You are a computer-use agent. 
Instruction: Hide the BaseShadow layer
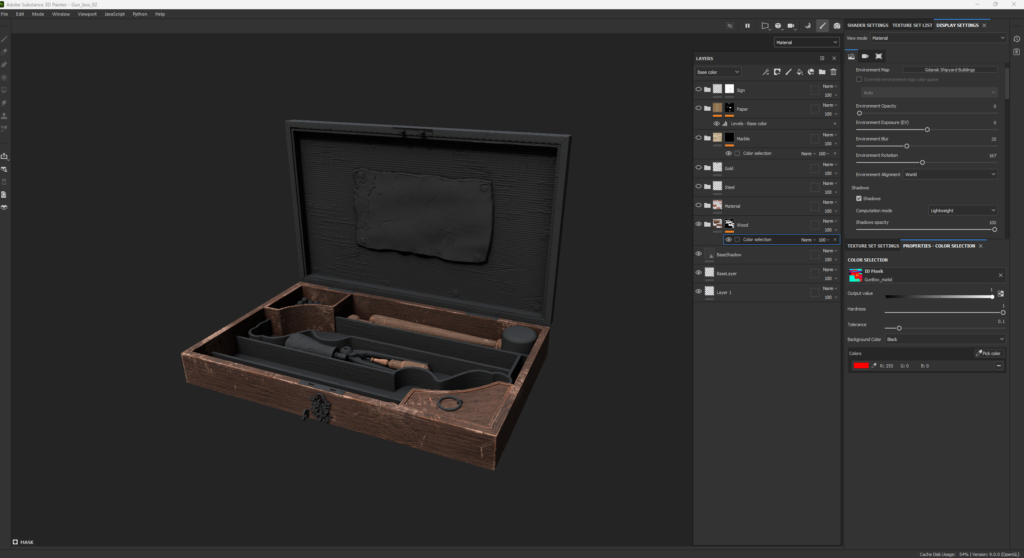tap(698, 254)
